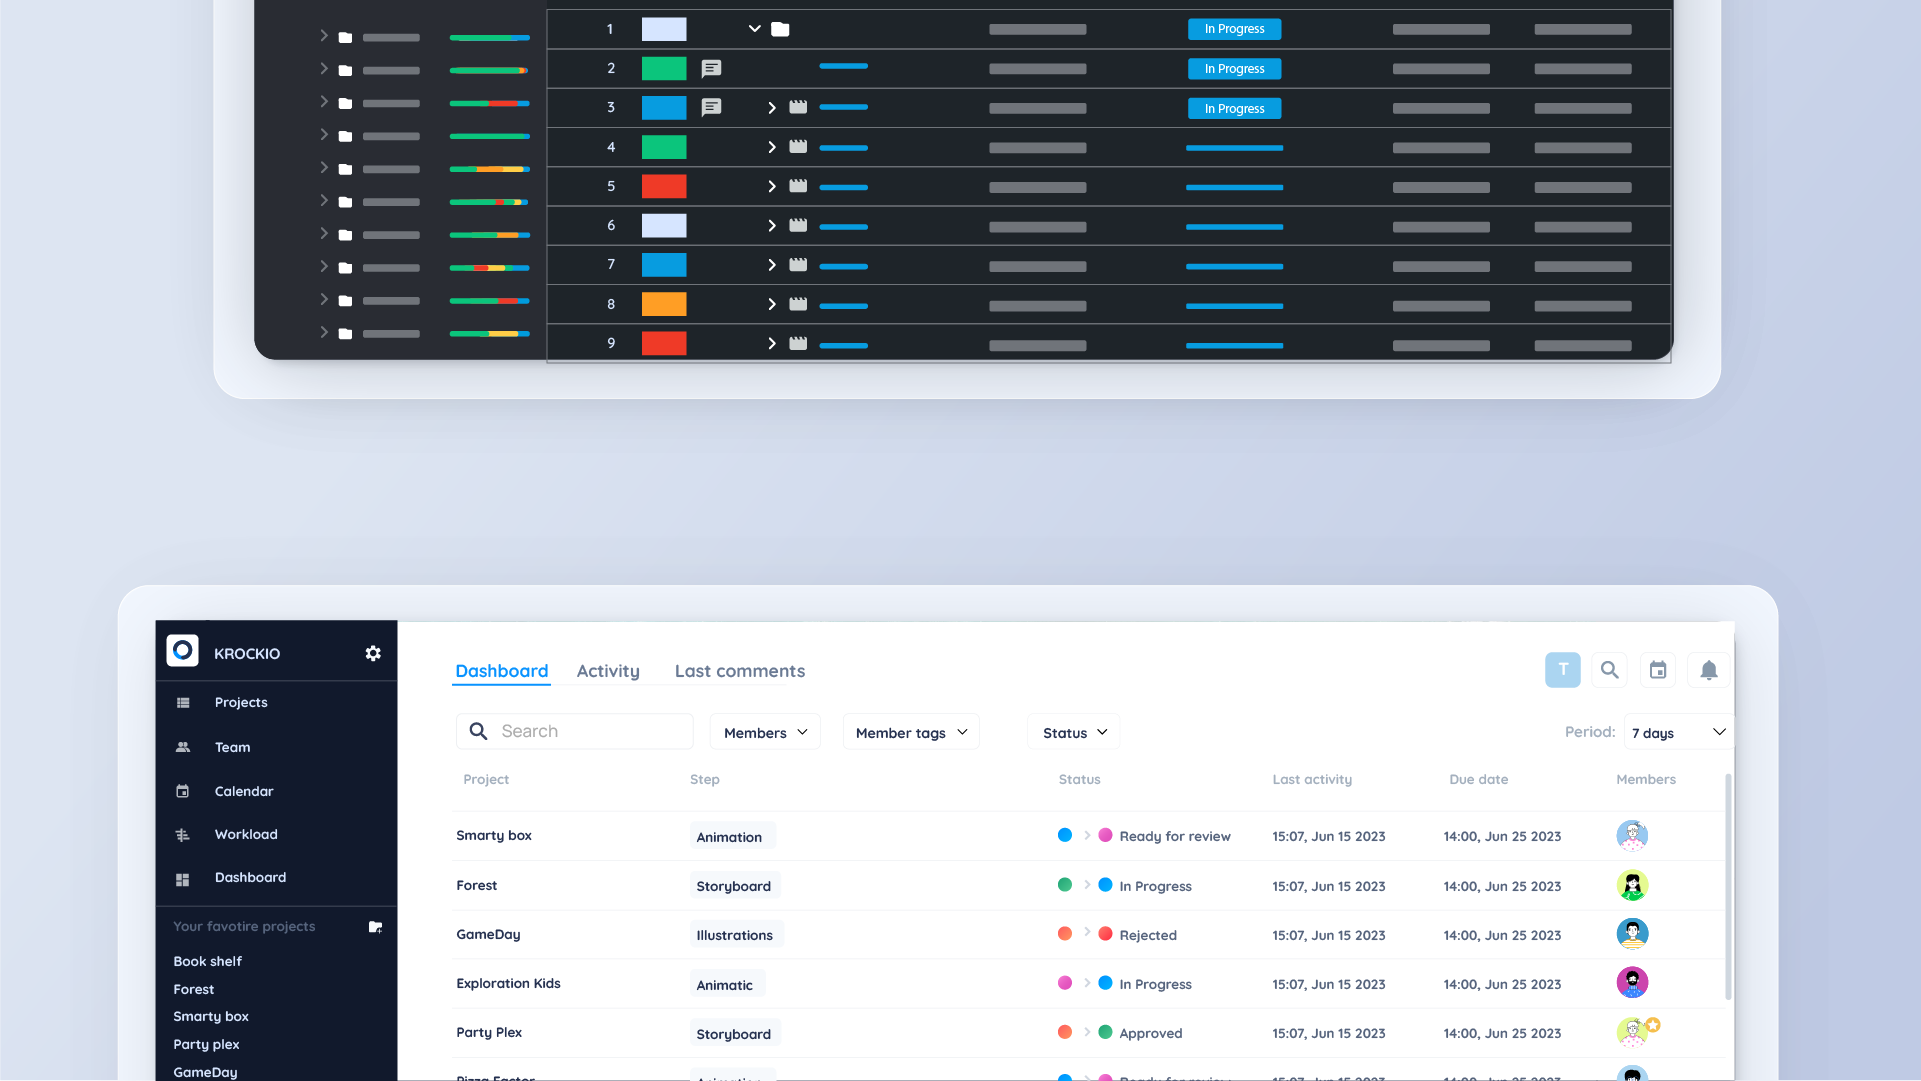The image size is (1921, 1081).
Task: Open the Period 7 days dropdown
Action: click(1679, 732)
